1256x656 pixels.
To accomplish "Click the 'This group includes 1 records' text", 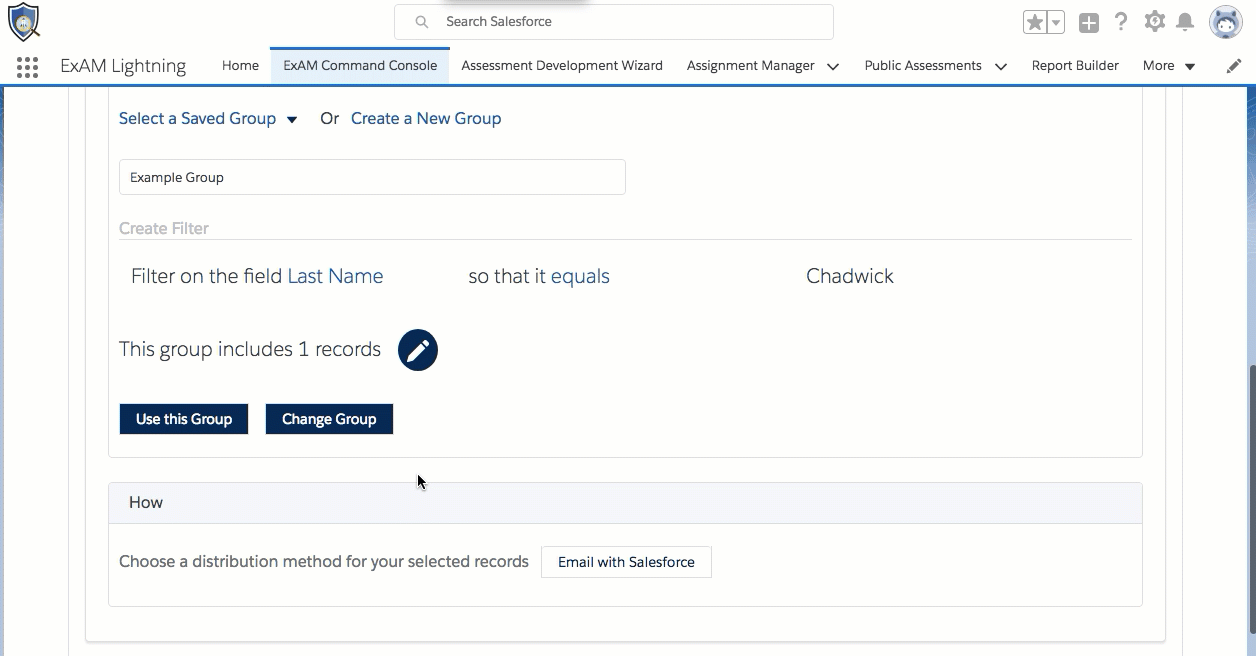I will 250,350.
